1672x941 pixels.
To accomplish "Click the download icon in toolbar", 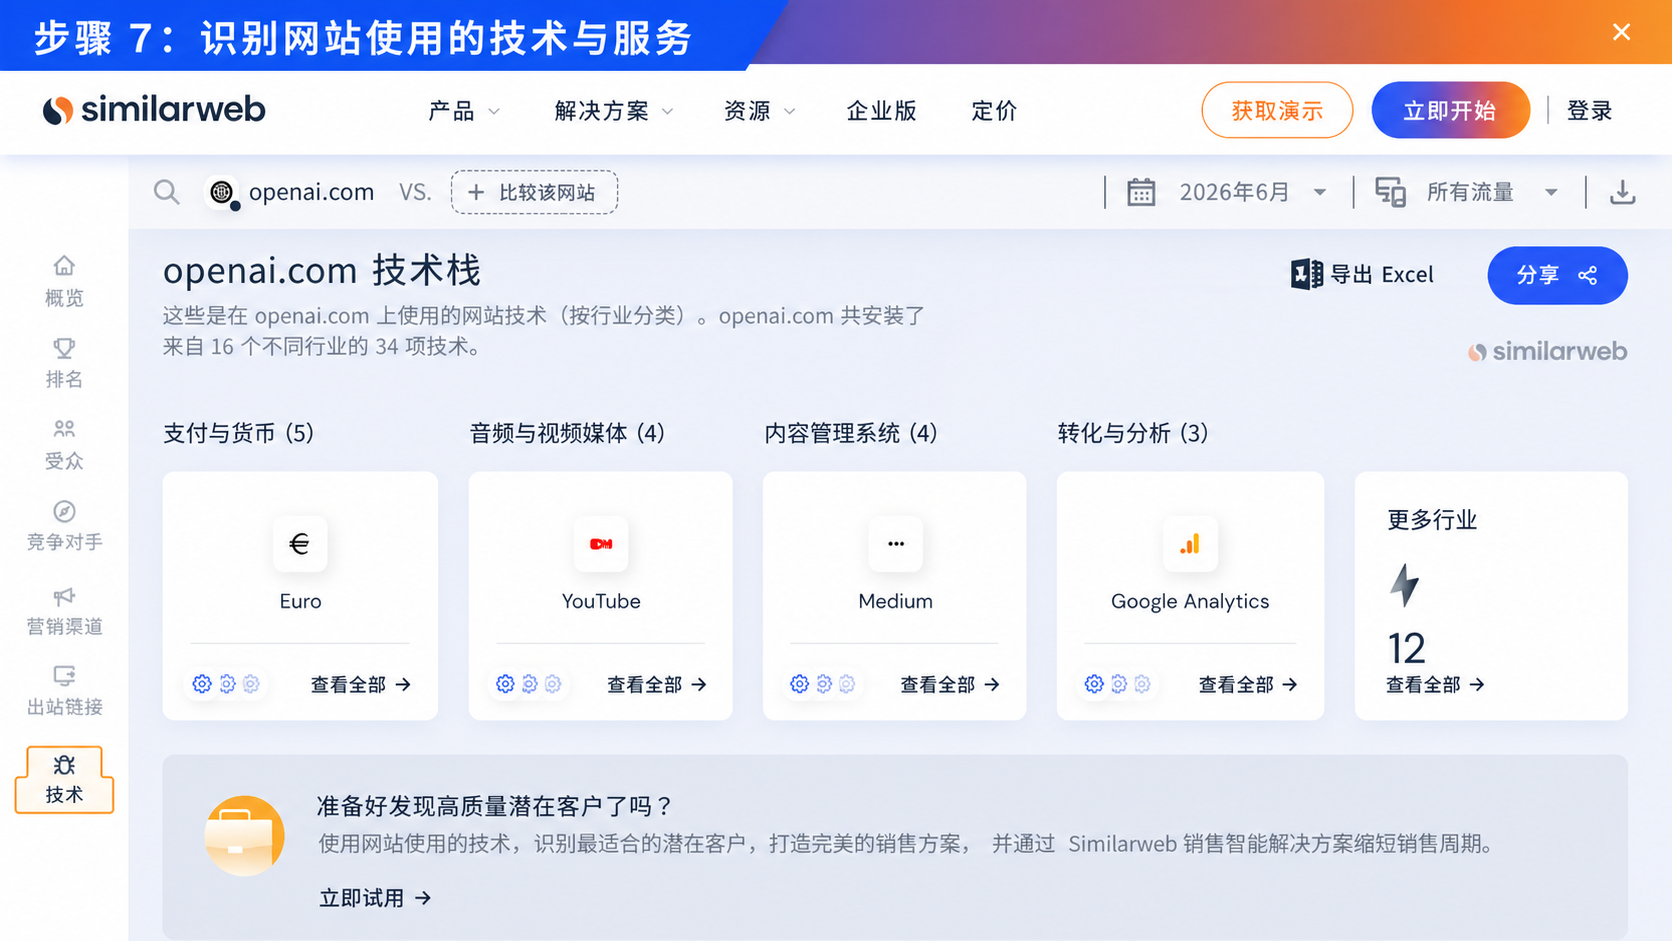I will [1622, 192].
